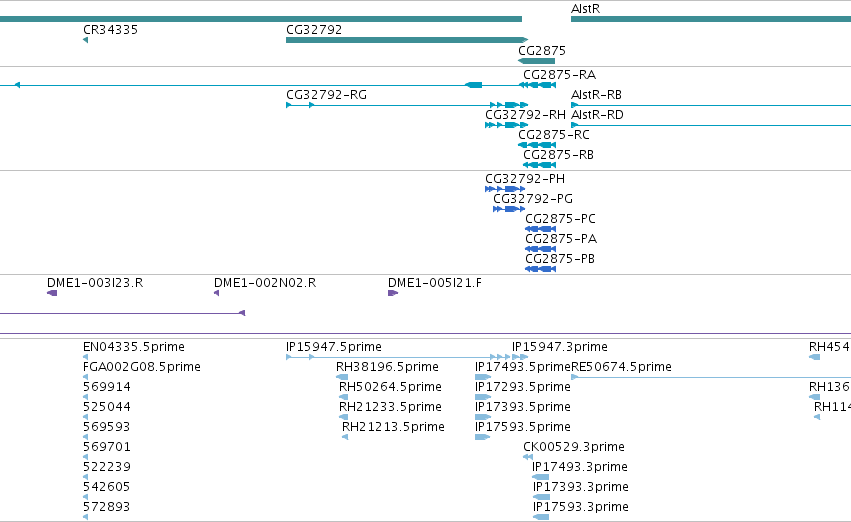Click the 569914 EST entry
Image resolution: width=851 pixels, height=522 pixels.
(107, 387)
